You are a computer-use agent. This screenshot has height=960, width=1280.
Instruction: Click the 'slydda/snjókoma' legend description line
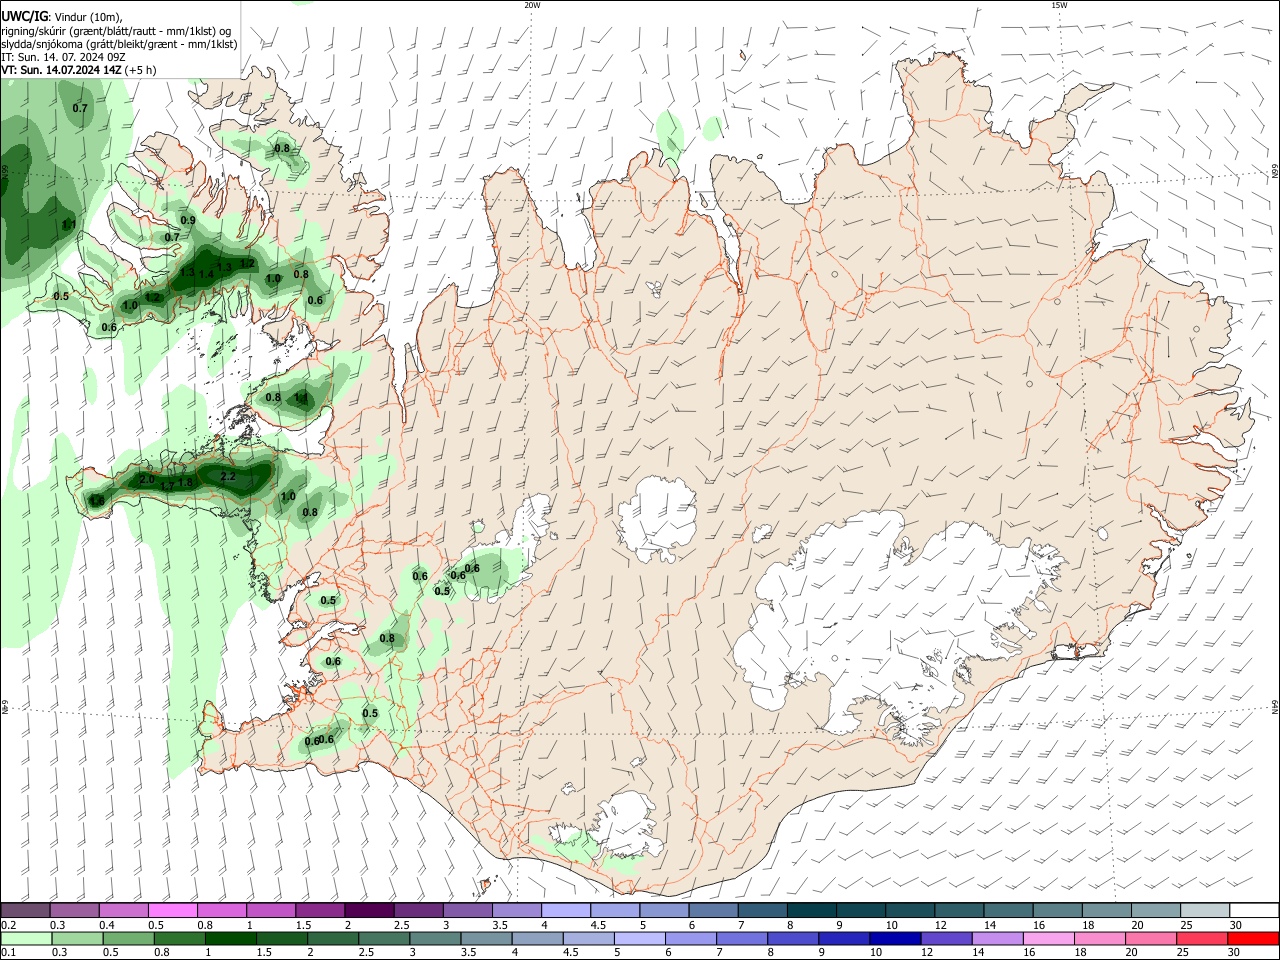click(119, 44)
